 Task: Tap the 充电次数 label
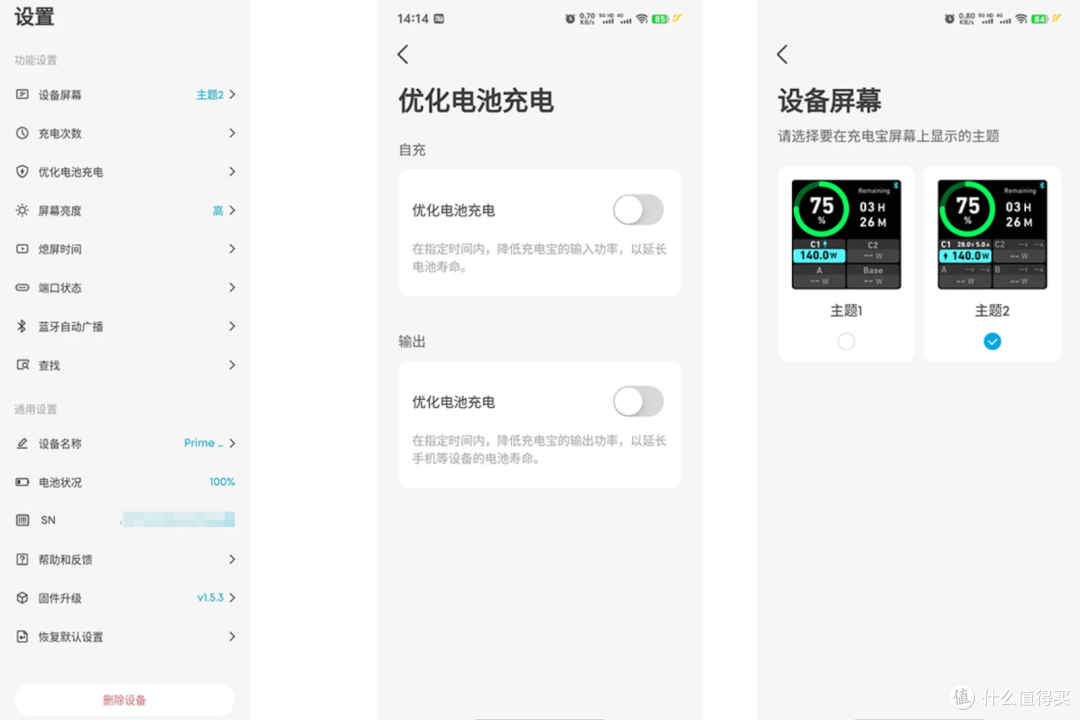click(x=60, y=134)
